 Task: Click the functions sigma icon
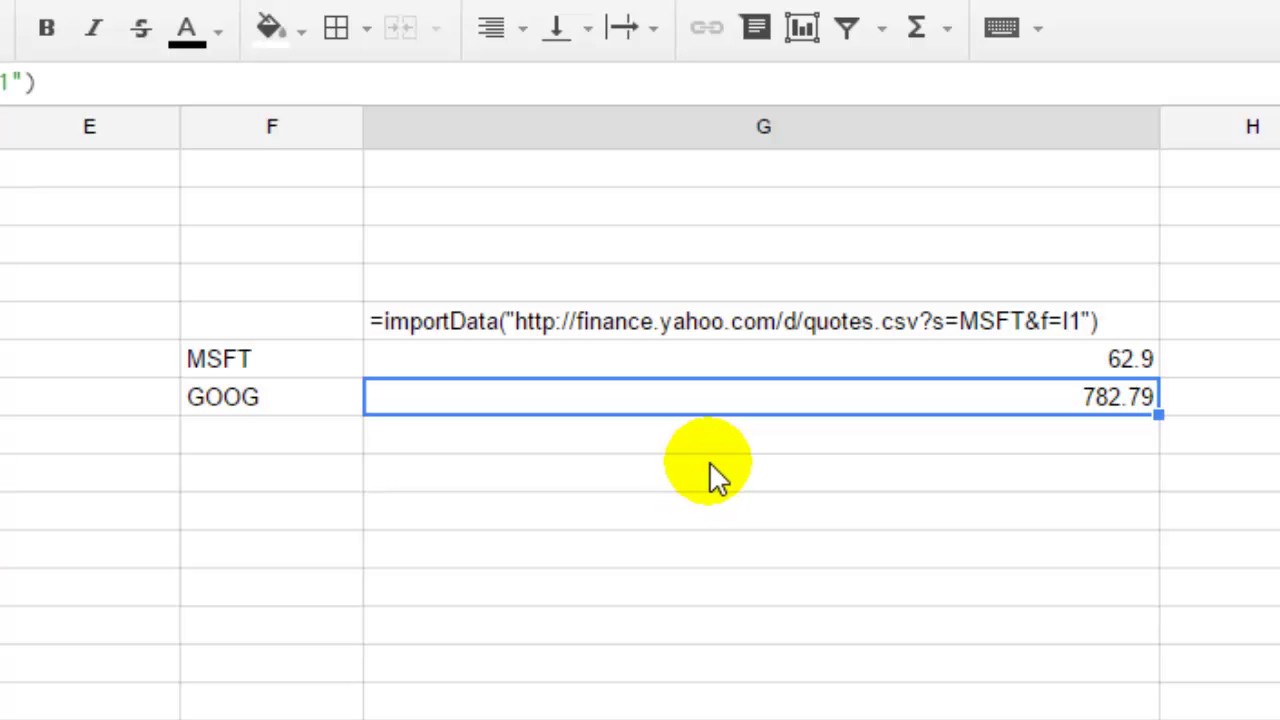[x=916, y=28]
